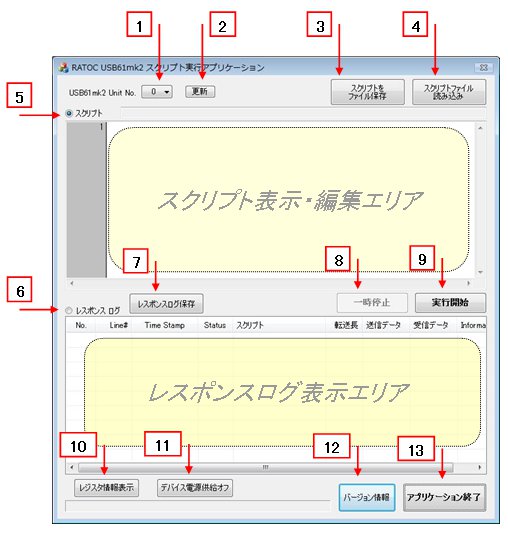Click the 一時停止 pause button
Viewport: 508px width, 536px height.
coord(372,303)
